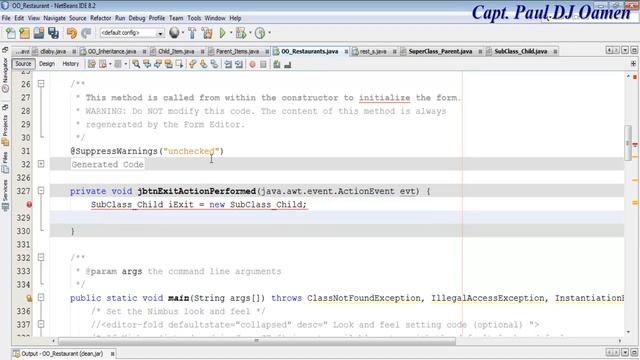Open the Projects side panel
Viewport: 640px width, 360px height.
(5, 130)
